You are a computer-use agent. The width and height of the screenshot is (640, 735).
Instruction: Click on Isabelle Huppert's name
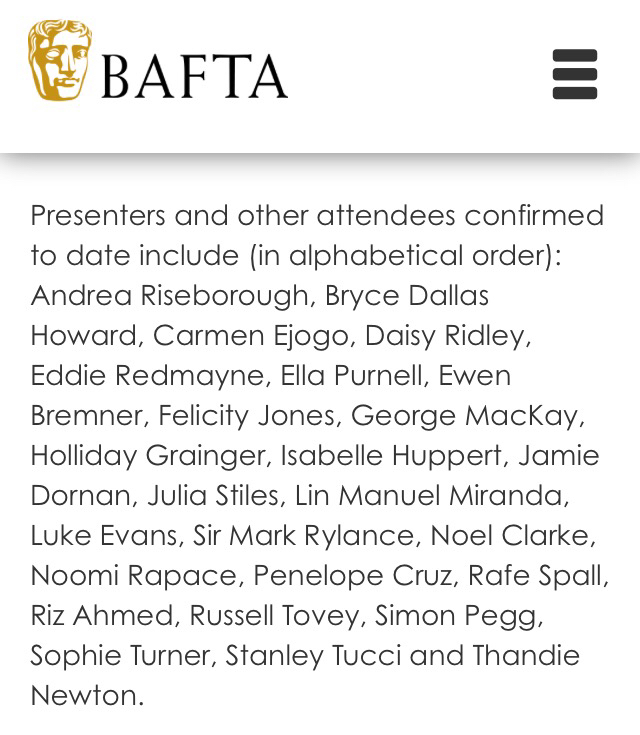pyautogui.click(x=391, y=456)
